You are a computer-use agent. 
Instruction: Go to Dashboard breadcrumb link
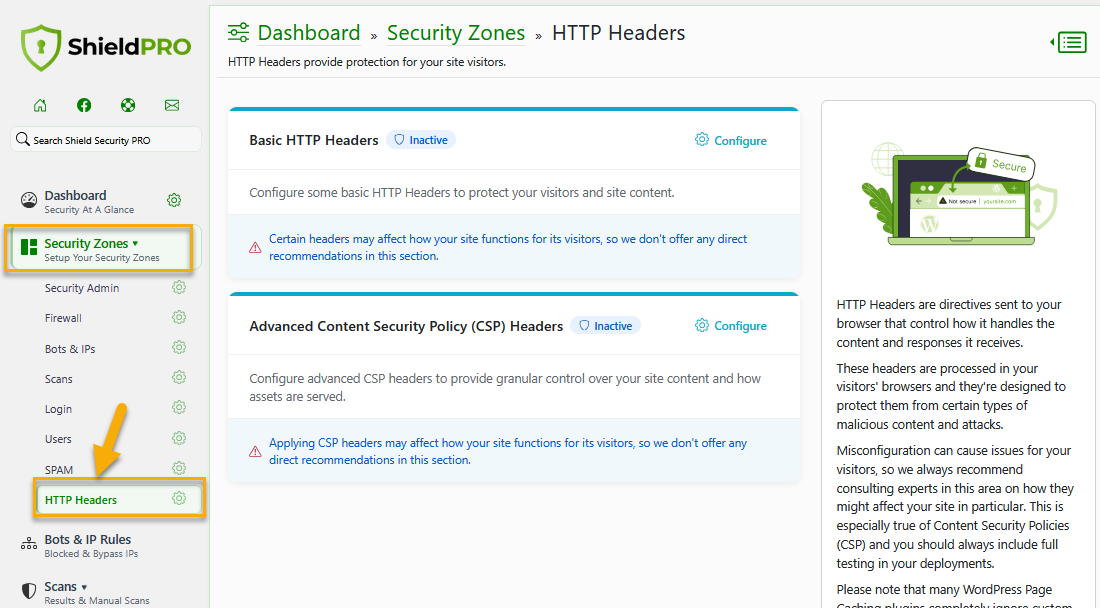click(x=309, y=33)
